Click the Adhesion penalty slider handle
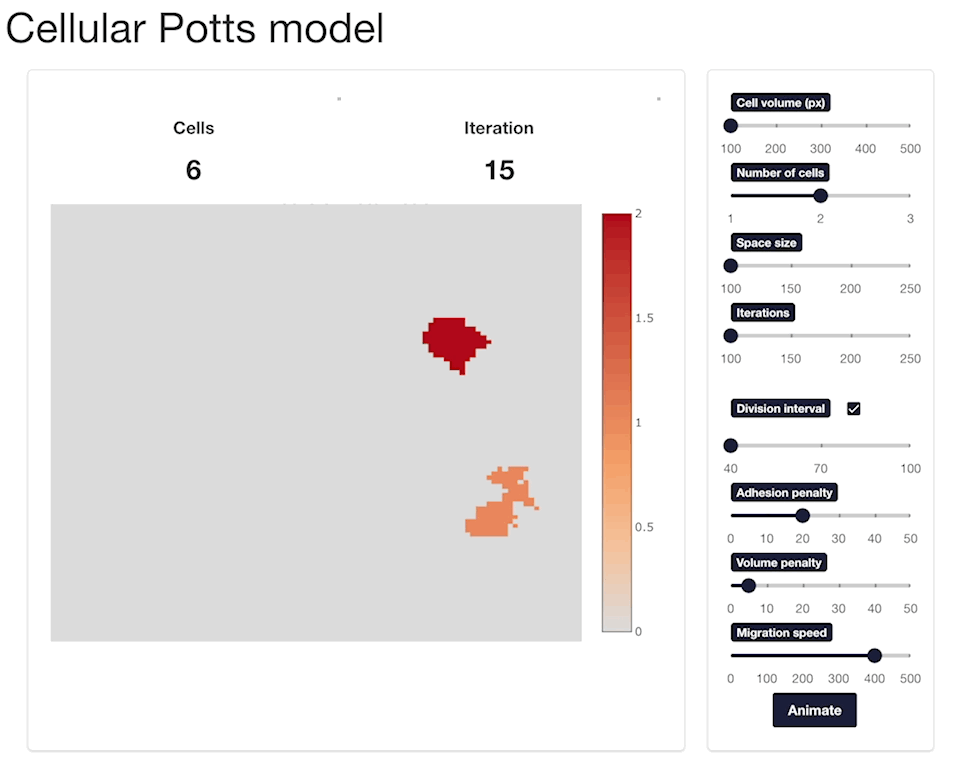The width and height of the screenshot is (960, 774). (803, 516)
